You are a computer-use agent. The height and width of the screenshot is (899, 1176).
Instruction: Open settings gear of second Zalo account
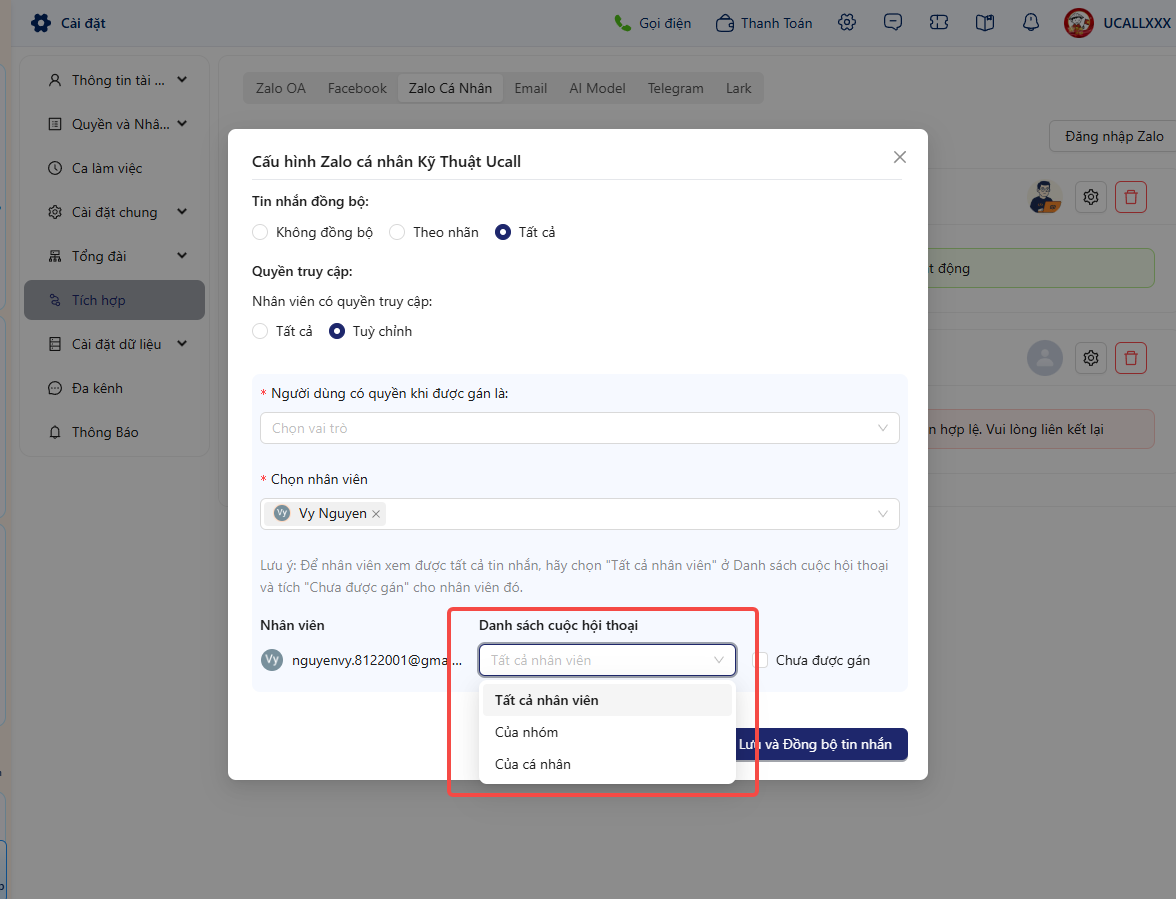coord(1090,358)
